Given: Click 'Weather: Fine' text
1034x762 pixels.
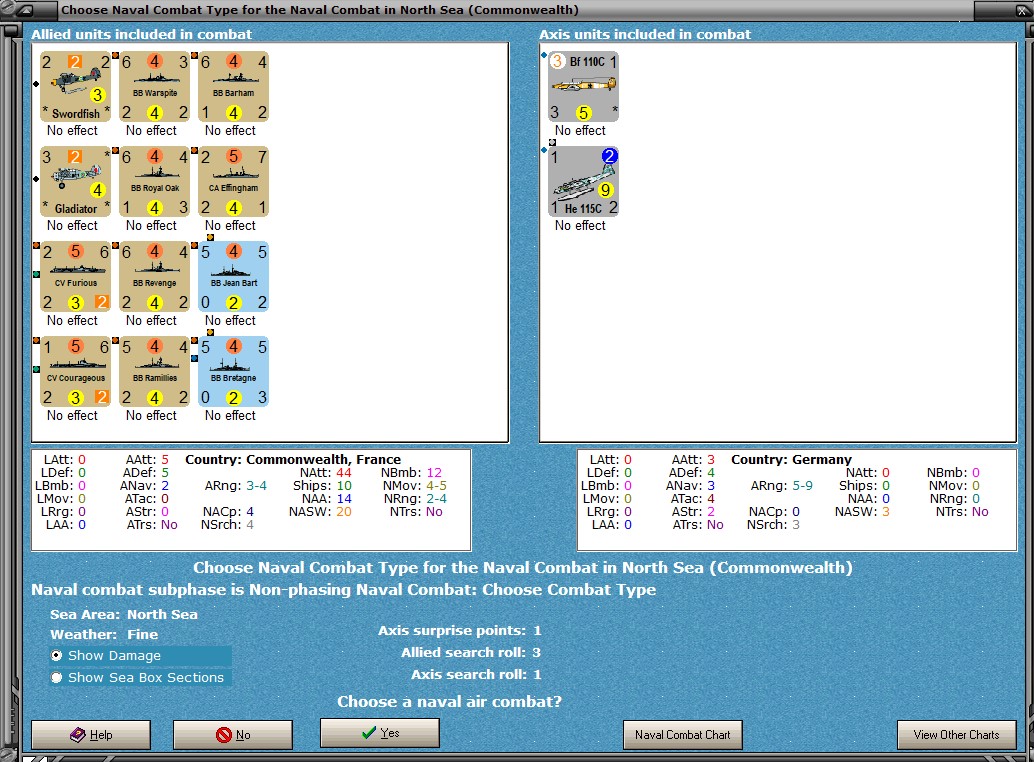Looking at the screenshot, I should (104, 634).
